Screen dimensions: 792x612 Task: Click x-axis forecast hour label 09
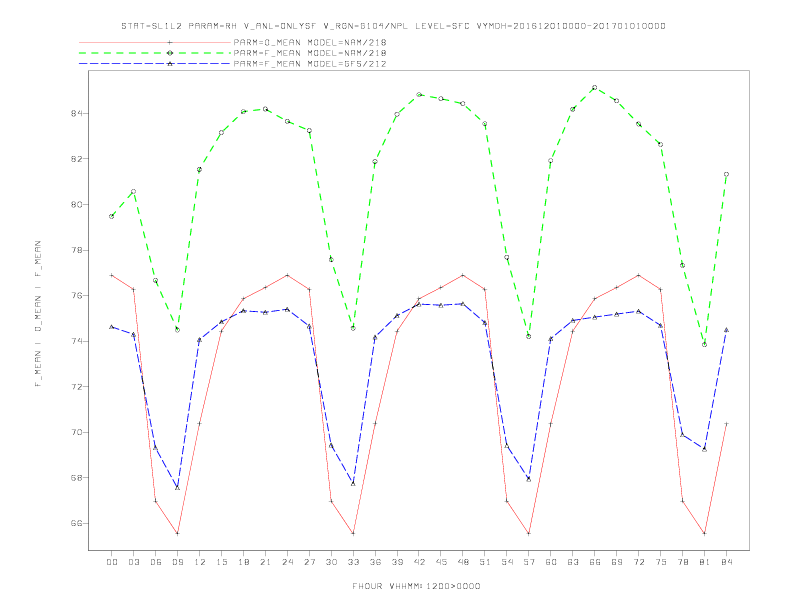pos(177,562)
